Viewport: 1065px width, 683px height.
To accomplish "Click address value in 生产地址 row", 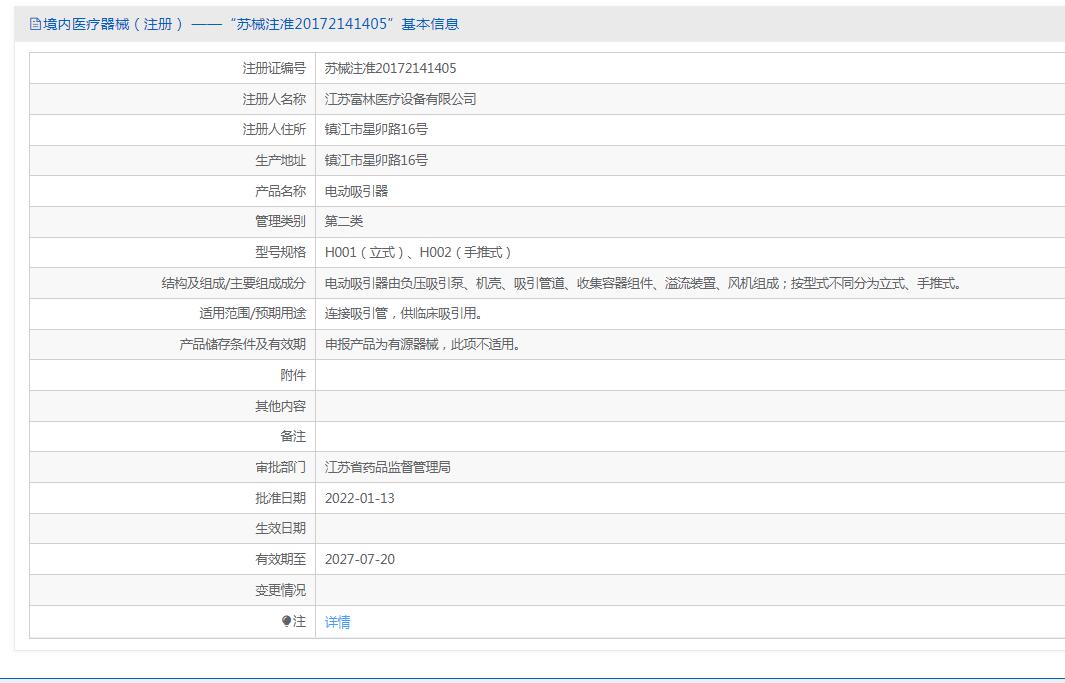I will 376,160.
